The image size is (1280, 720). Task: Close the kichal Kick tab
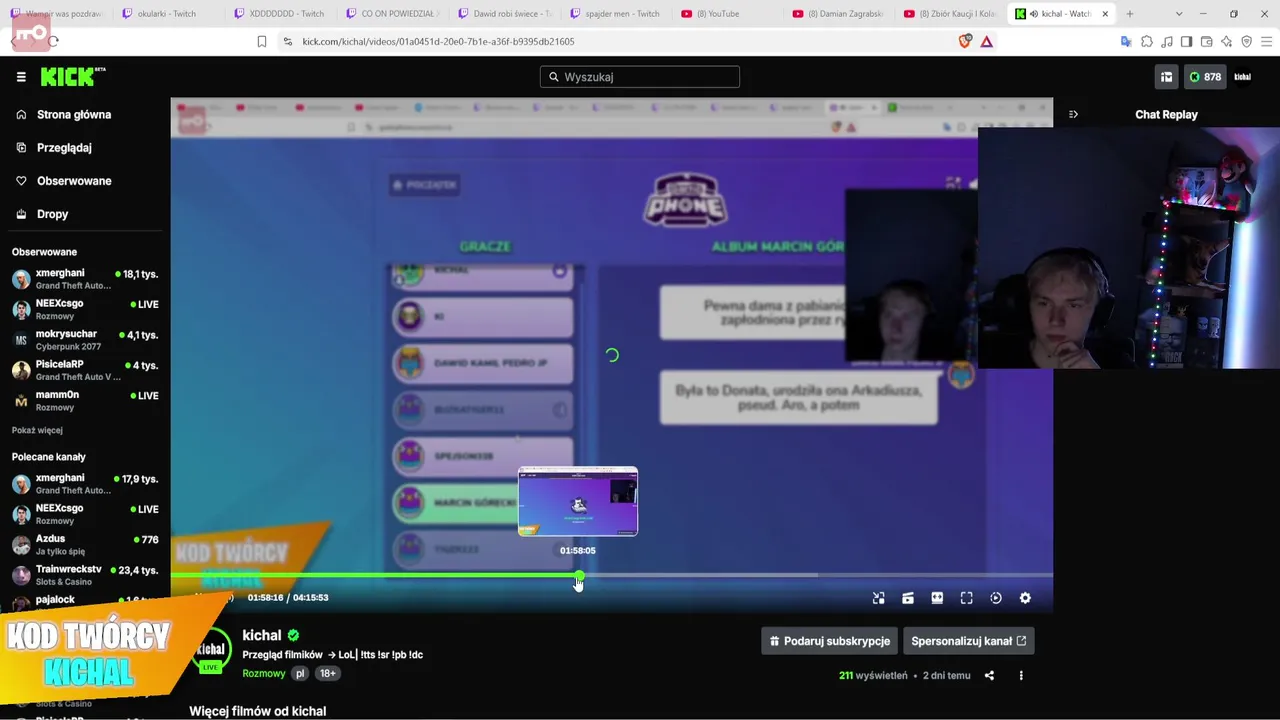(1105, 14)
